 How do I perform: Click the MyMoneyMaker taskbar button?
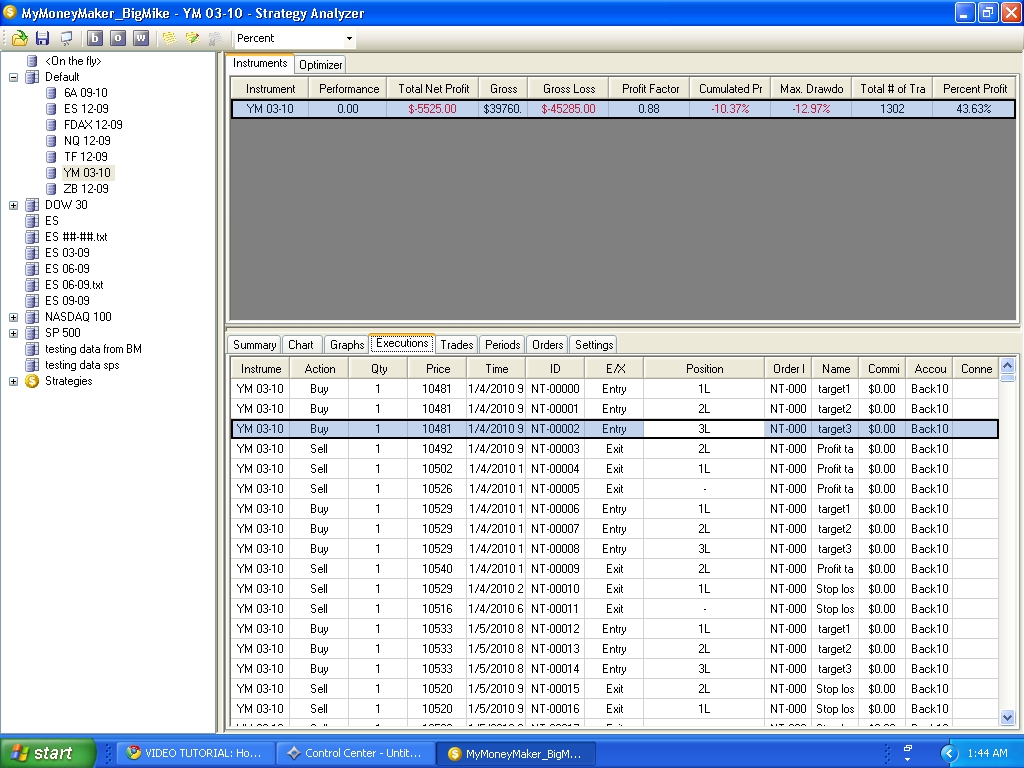click(516, 753)
